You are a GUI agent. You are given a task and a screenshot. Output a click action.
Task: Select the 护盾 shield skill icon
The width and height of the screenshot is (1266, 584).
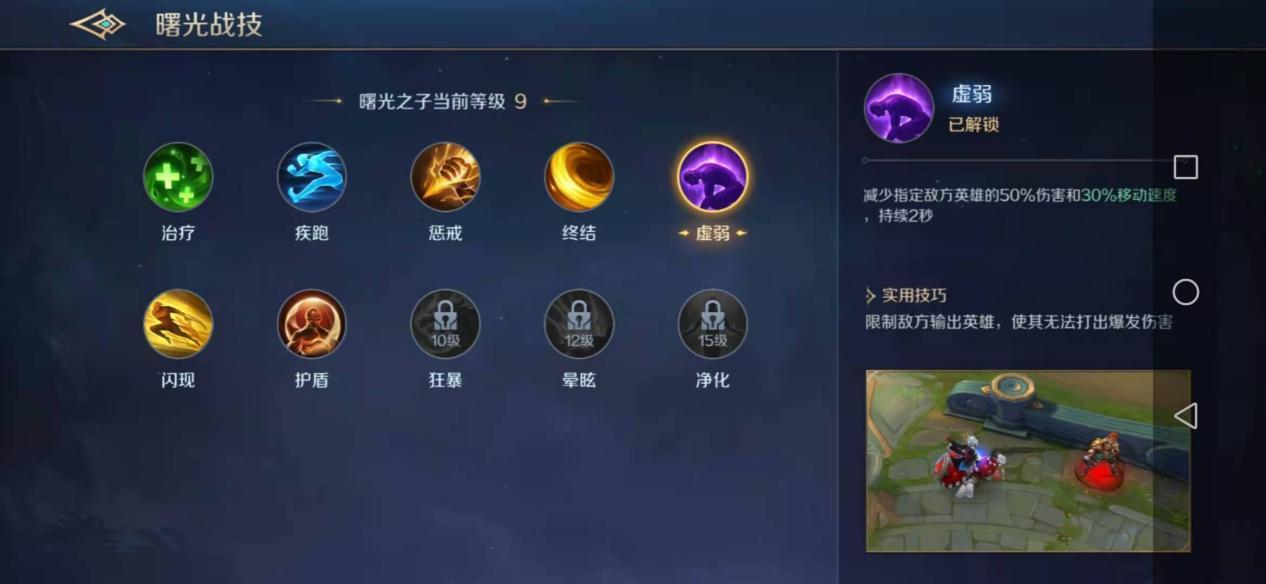[x=312, y=324]
